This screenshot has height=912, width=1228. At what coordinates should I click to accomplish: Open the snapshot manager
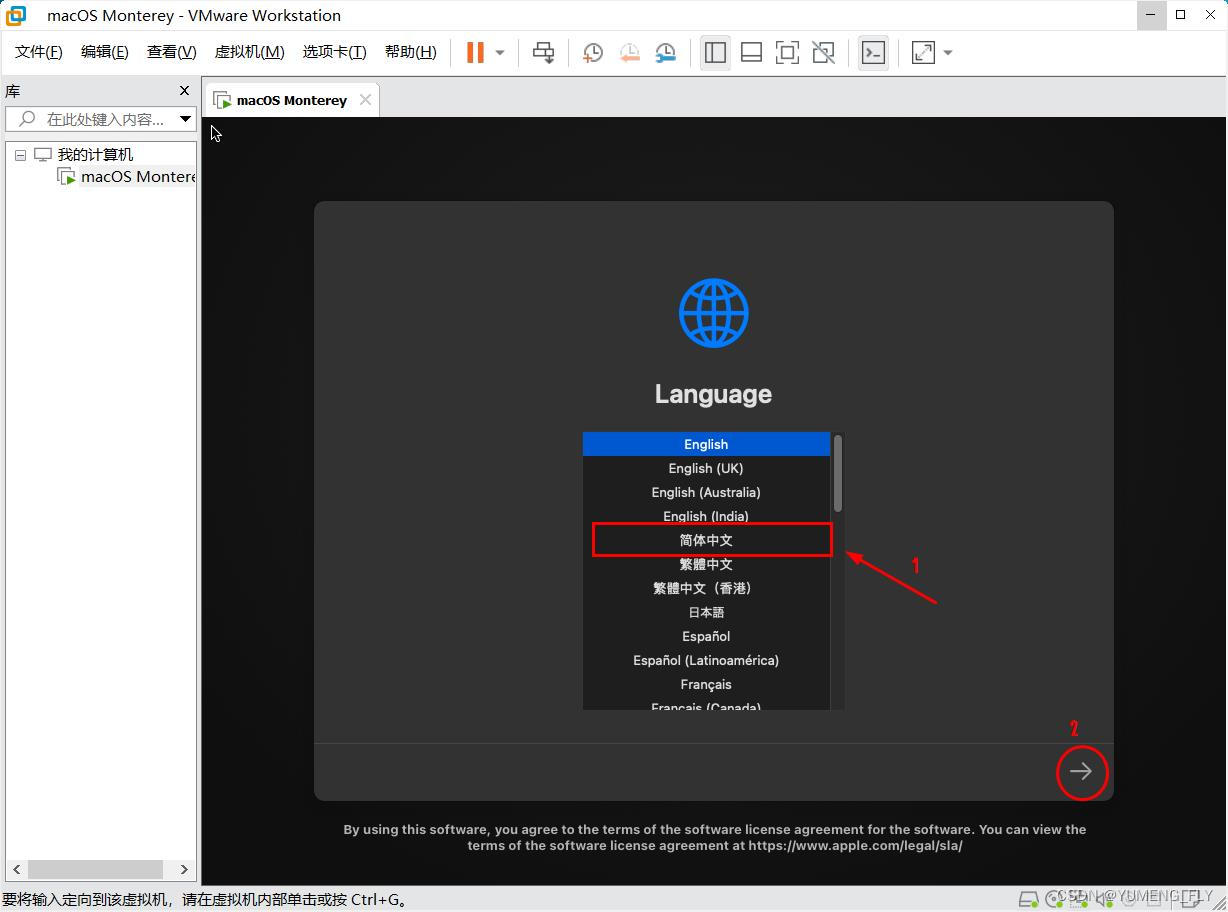[665, 53]
